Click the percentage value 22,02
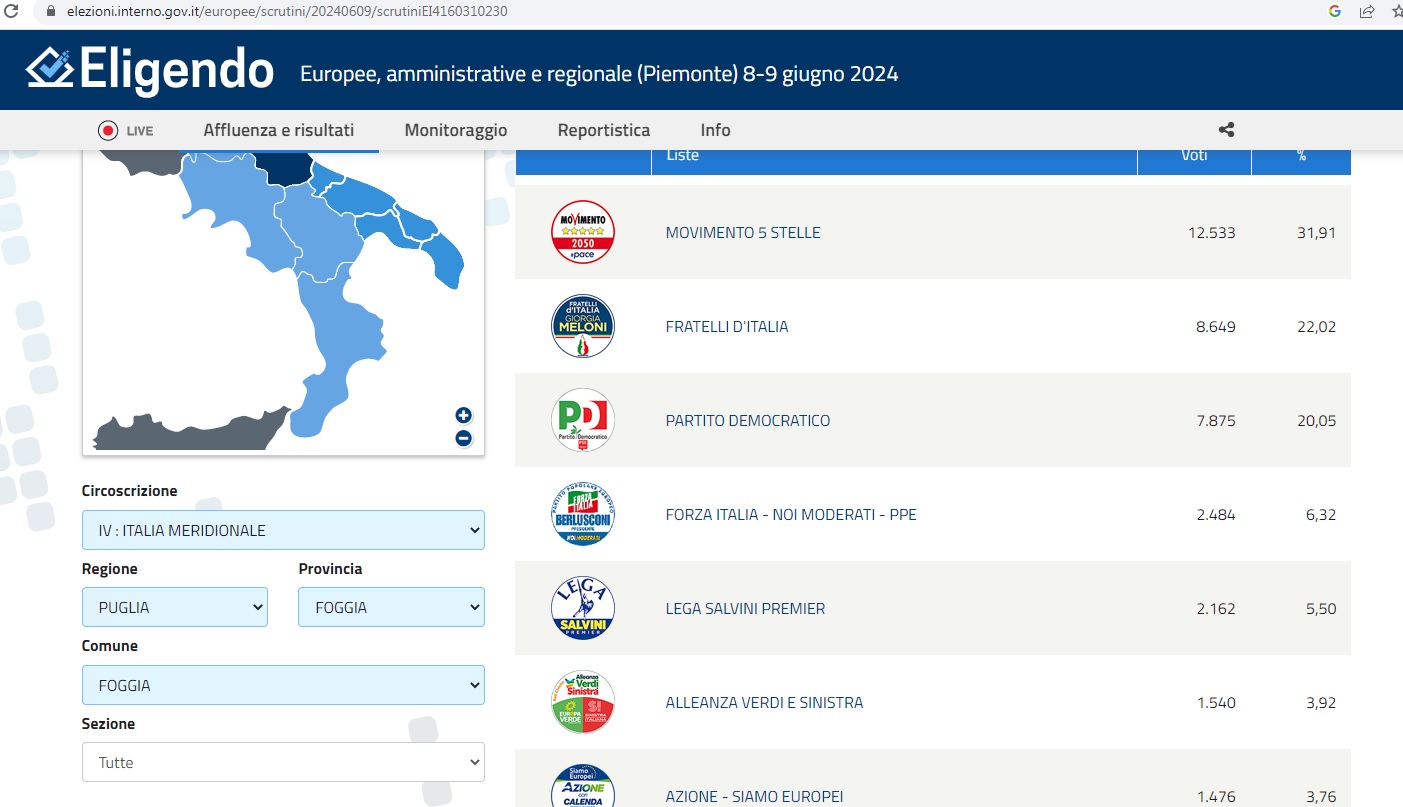The width and height of the screenshot is (1403, 807). point(1316,326)
